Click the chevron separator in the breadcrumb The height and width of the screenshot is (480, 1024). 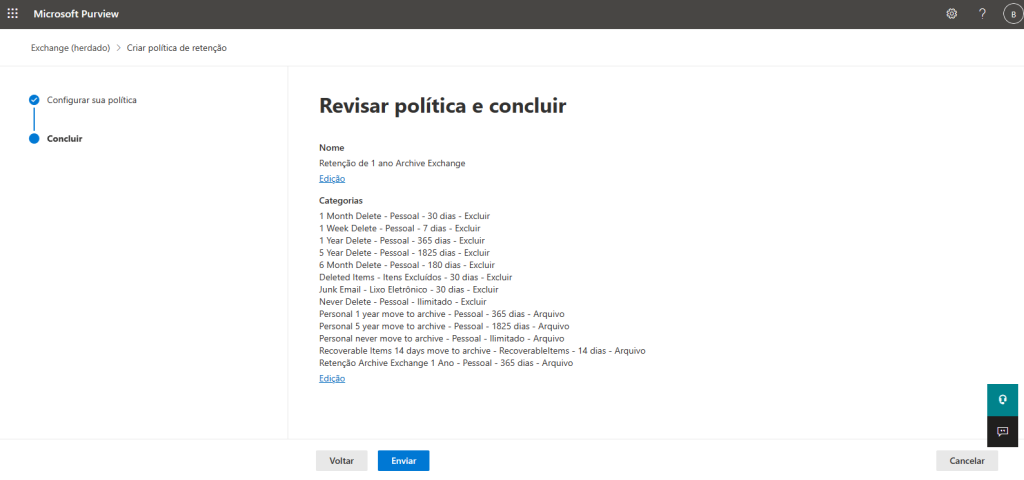(119, 48)
